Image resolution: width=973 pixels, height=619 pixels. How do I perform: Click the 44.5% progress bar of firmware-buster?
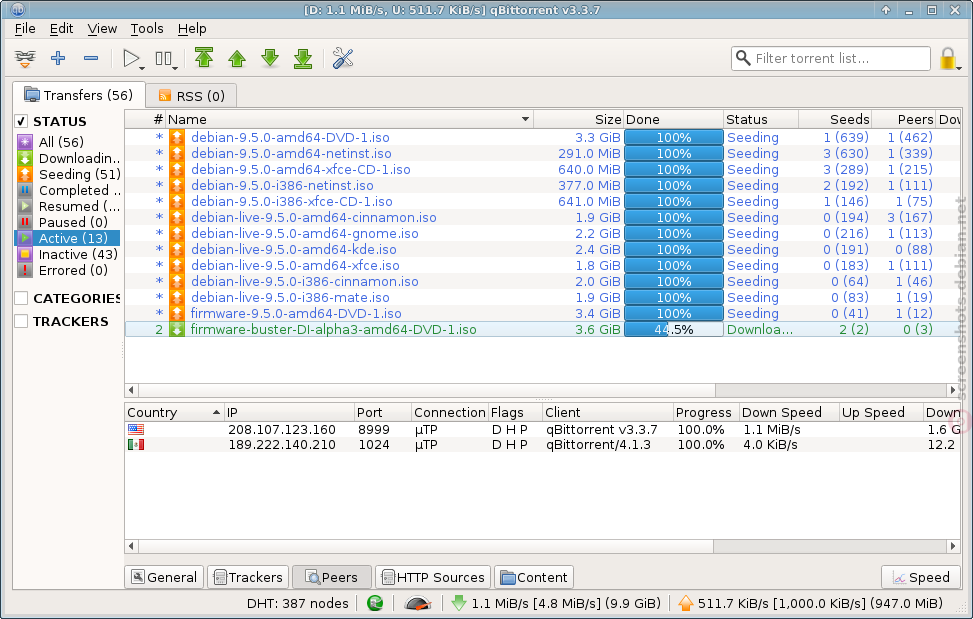click(x=673, y=329)
